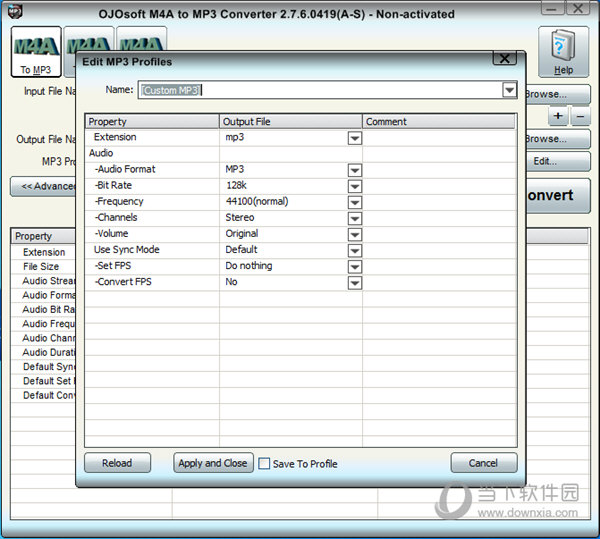Select the M4A To MP3 conversion icon
The image size is (600, 539).
(x=36, y=52)
